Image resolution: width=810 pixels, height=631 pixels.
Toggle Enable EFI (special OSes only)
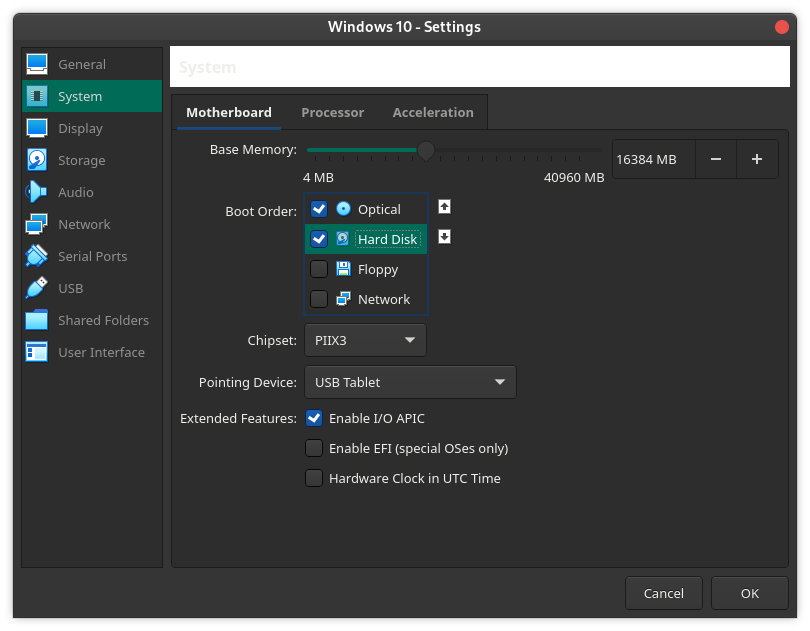[314, 448]
